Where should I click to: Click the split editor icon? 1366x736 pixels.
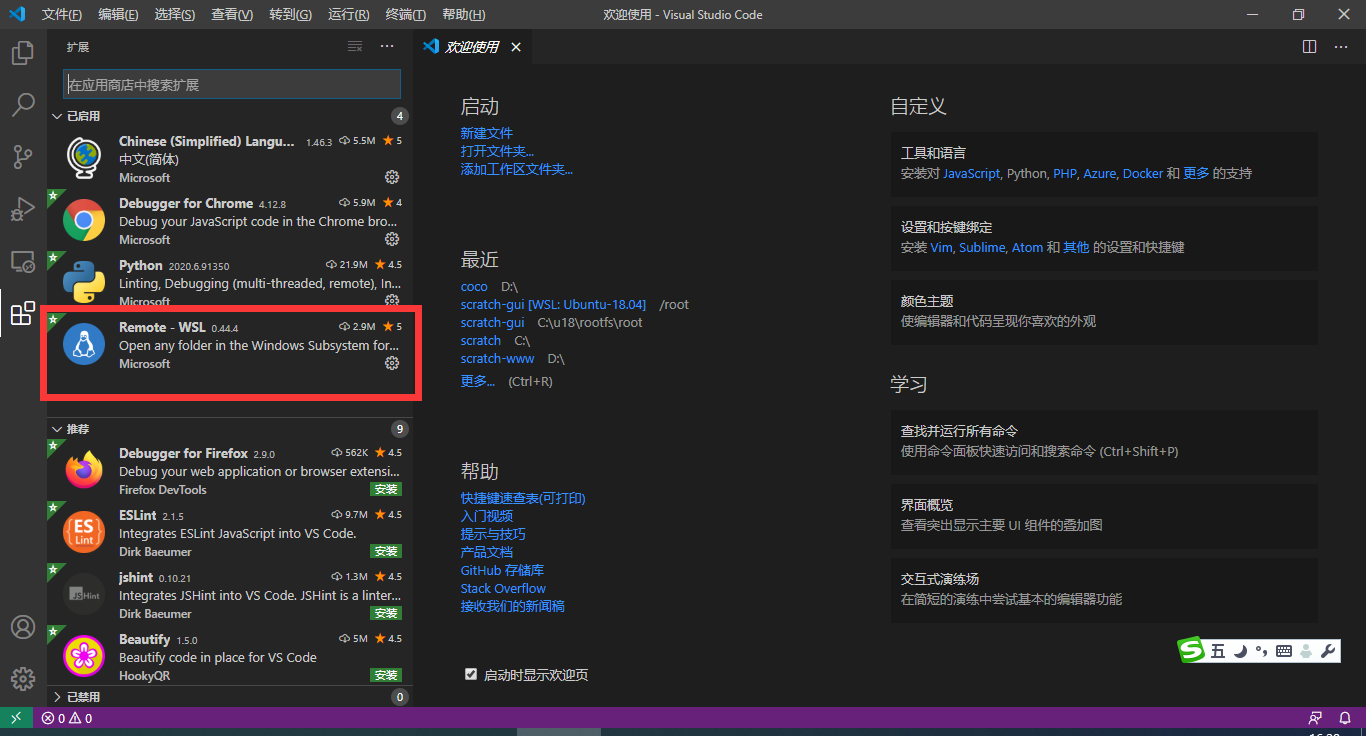(x=1310, y=46)
